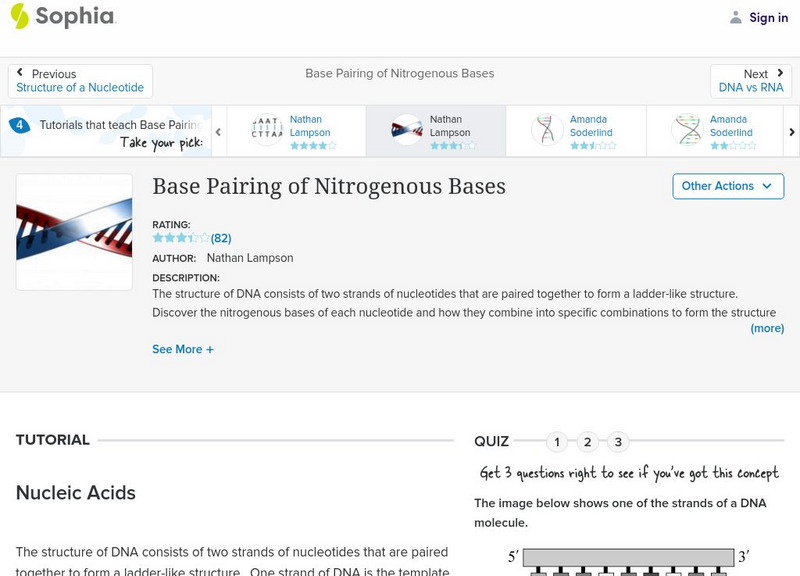Open the Other Actions dropdown

726,186
